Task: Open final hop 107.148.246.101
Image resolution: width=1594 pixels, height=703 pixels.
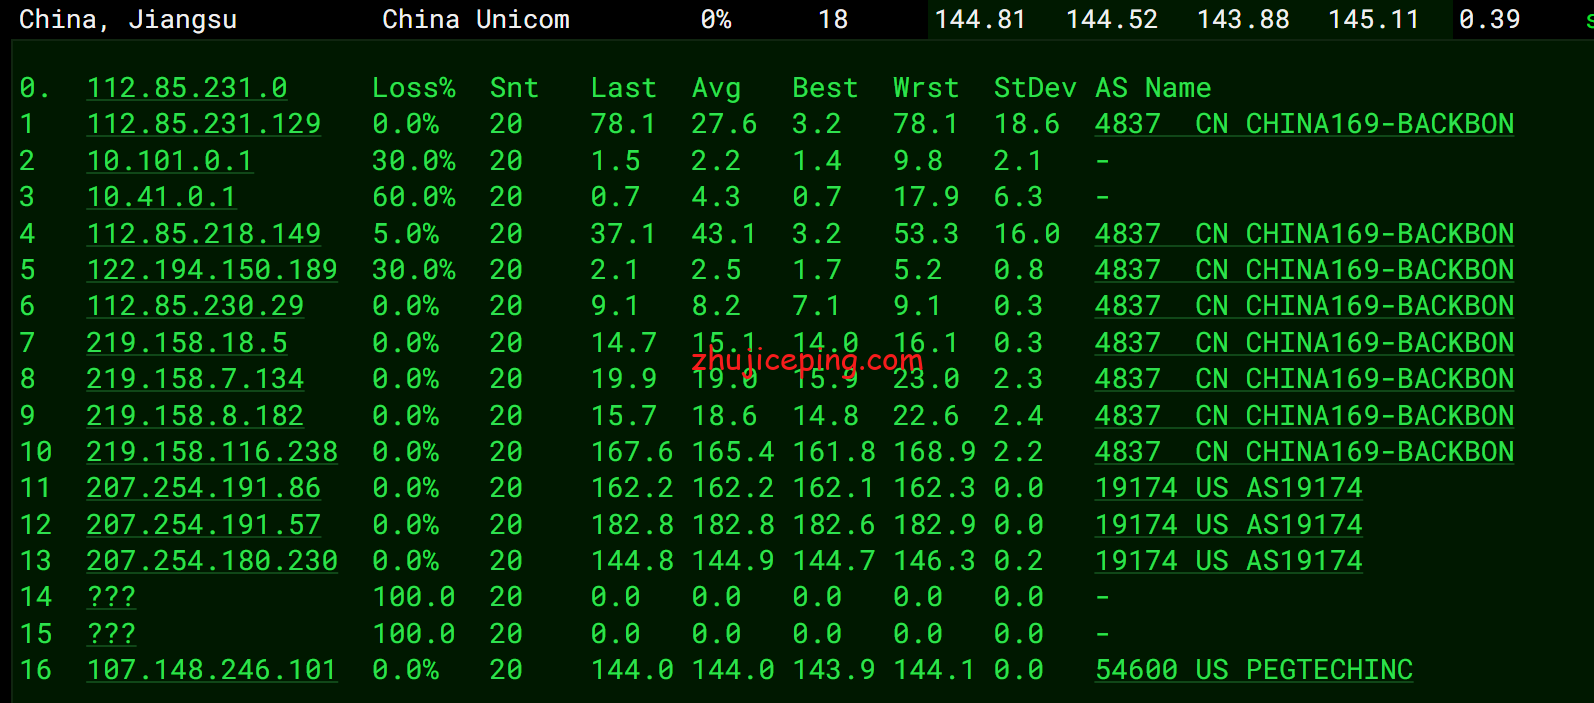Action: point(212,670)
